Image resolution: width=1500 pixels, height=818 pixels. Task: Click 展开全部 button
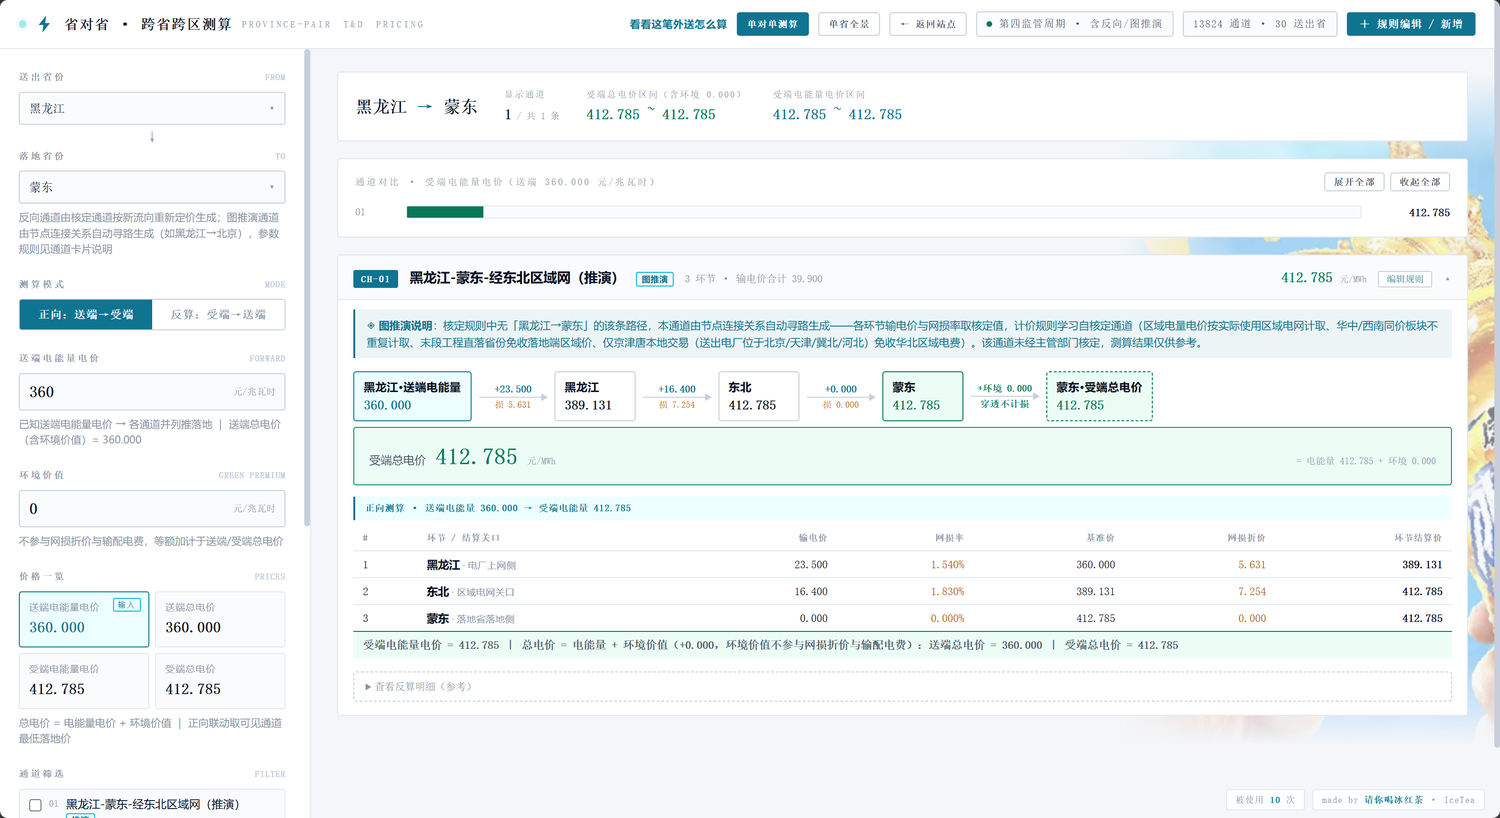1354,182
